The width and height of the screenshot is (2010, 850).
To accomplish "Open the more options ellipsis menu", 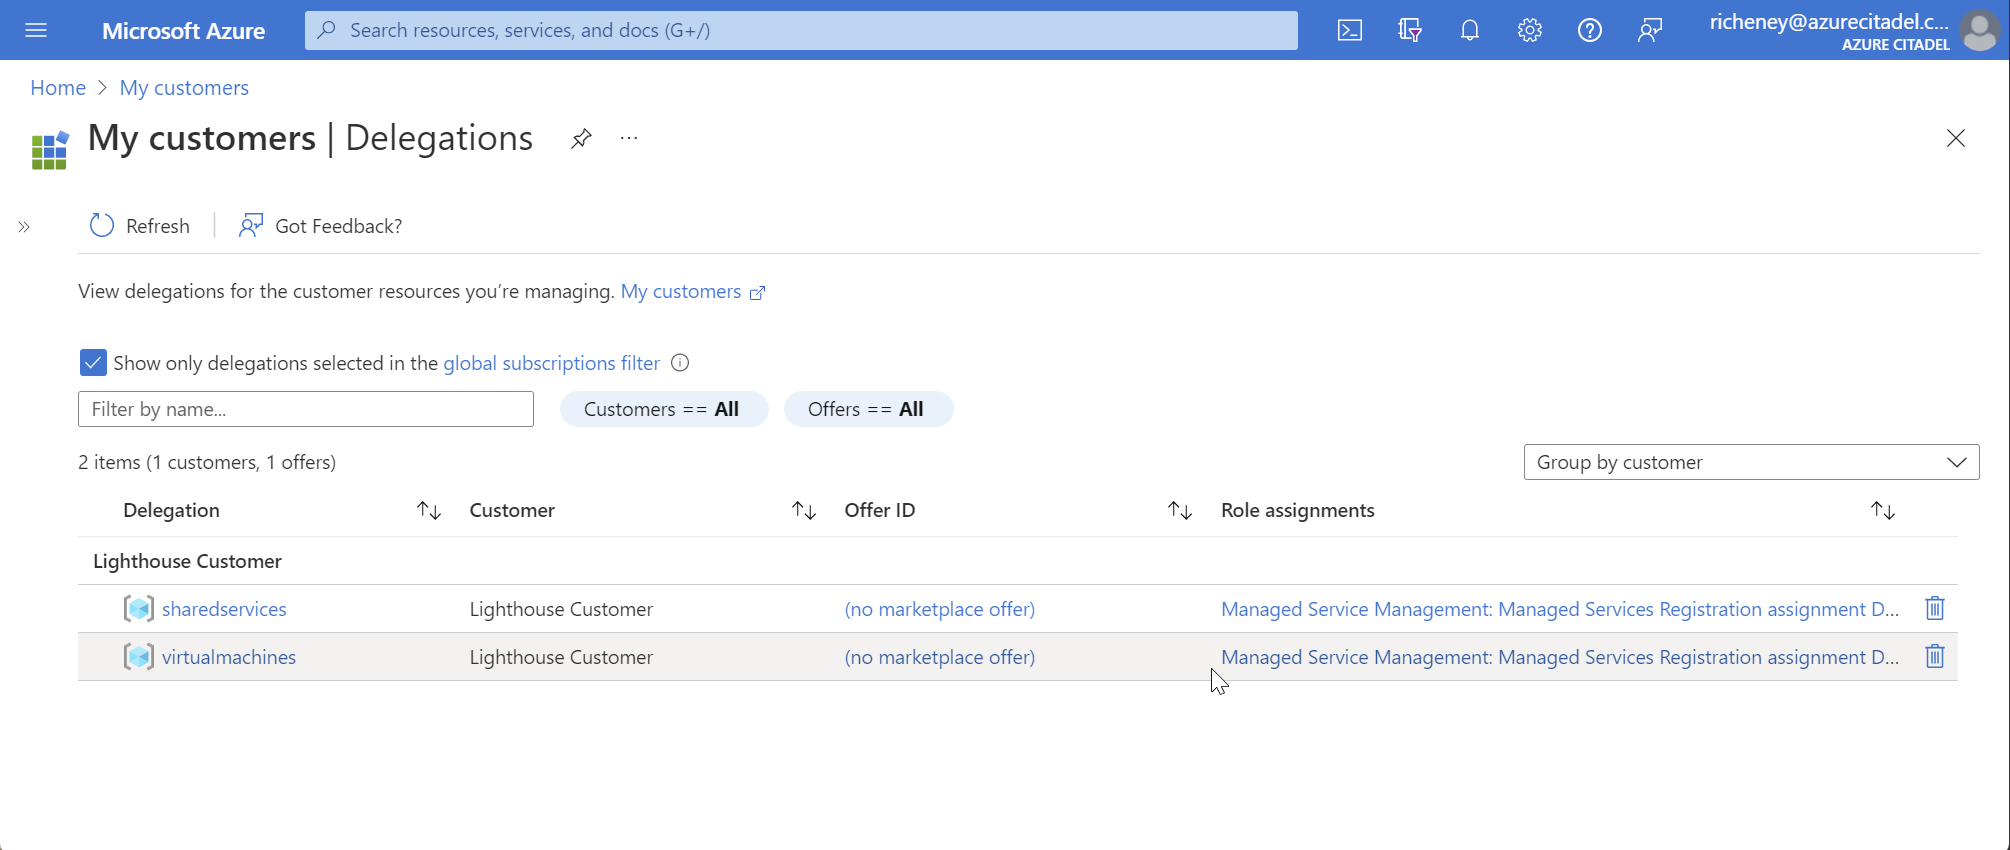I will click(628, 138).
